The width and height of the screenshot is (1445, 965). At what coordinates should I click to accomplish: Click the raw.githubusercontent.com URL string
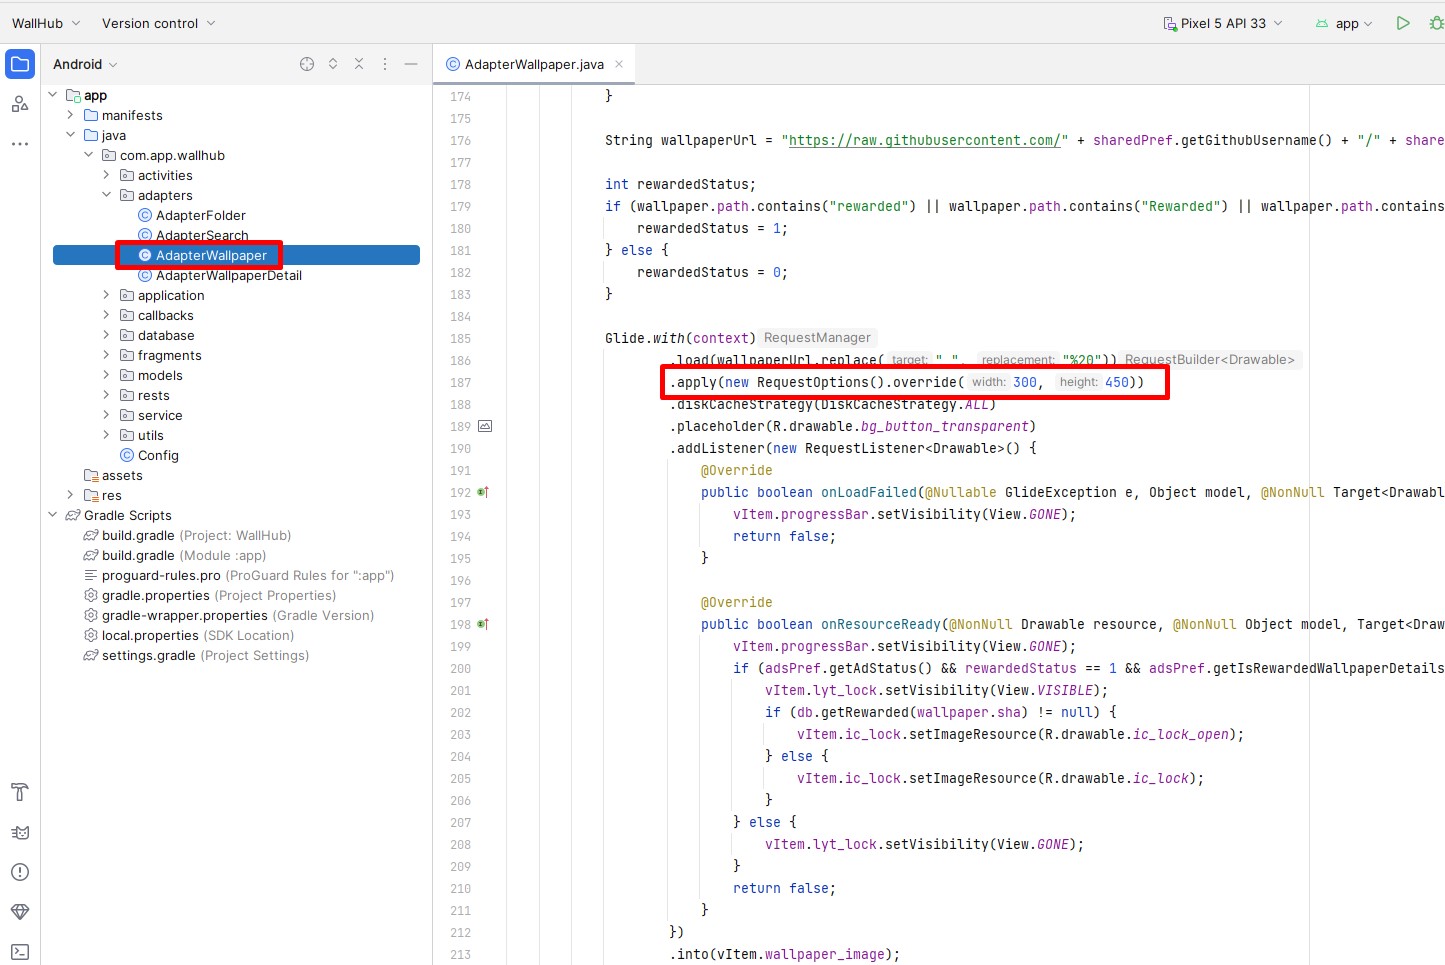click(x=925, y=140)
